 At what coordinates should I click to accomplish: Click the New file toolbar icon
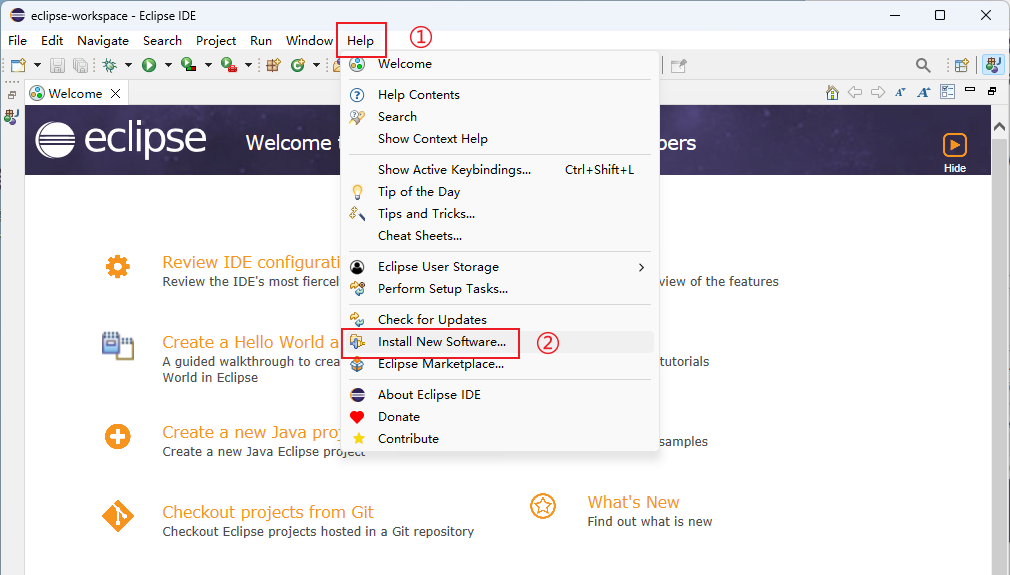click(x=18, y=65)
